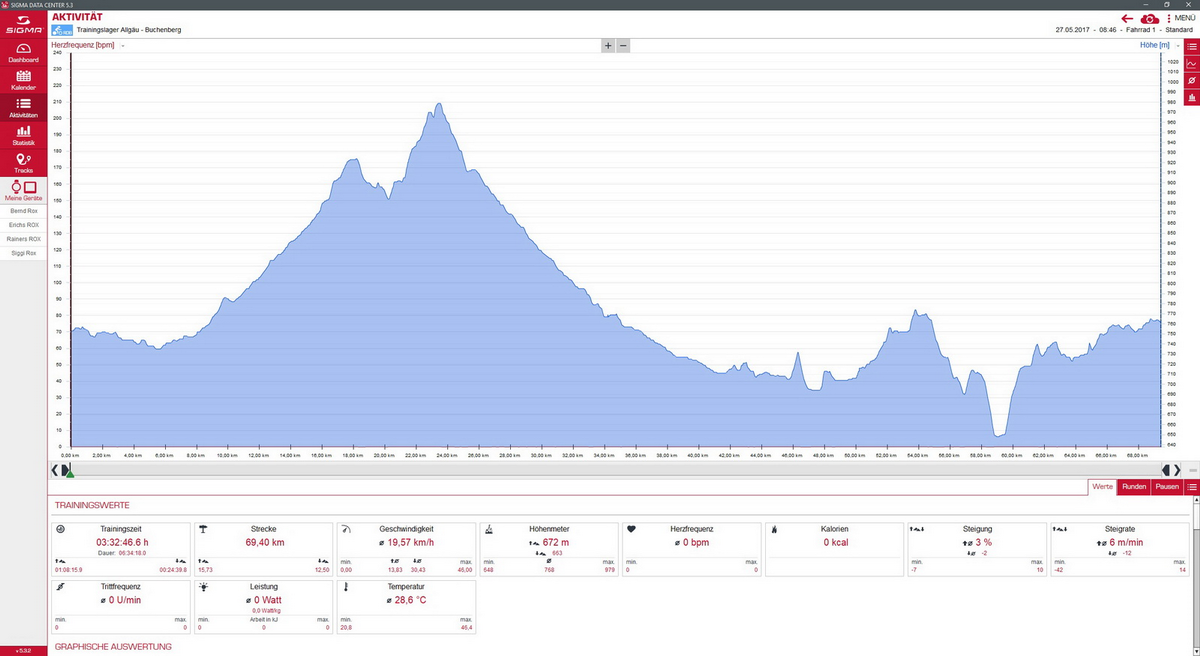Switch to the Pausen tab
Image resolution: width=1200 pixels, height=656 pixels.
[x=1167, y=487]
